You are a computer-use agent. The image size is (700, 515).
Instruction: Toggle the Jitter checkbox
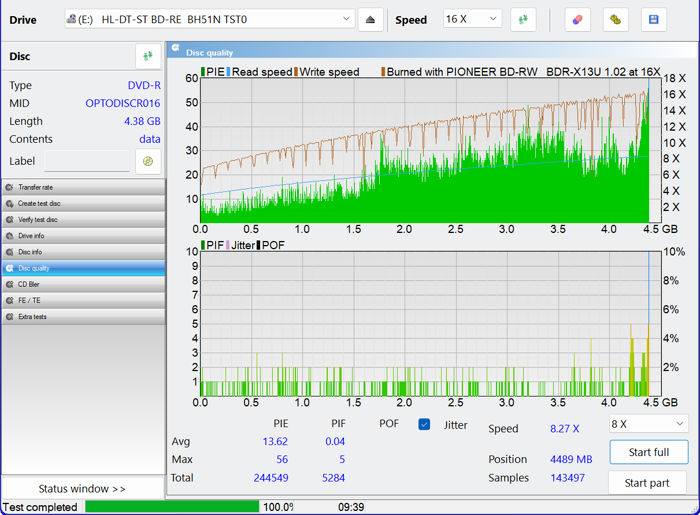424,425
